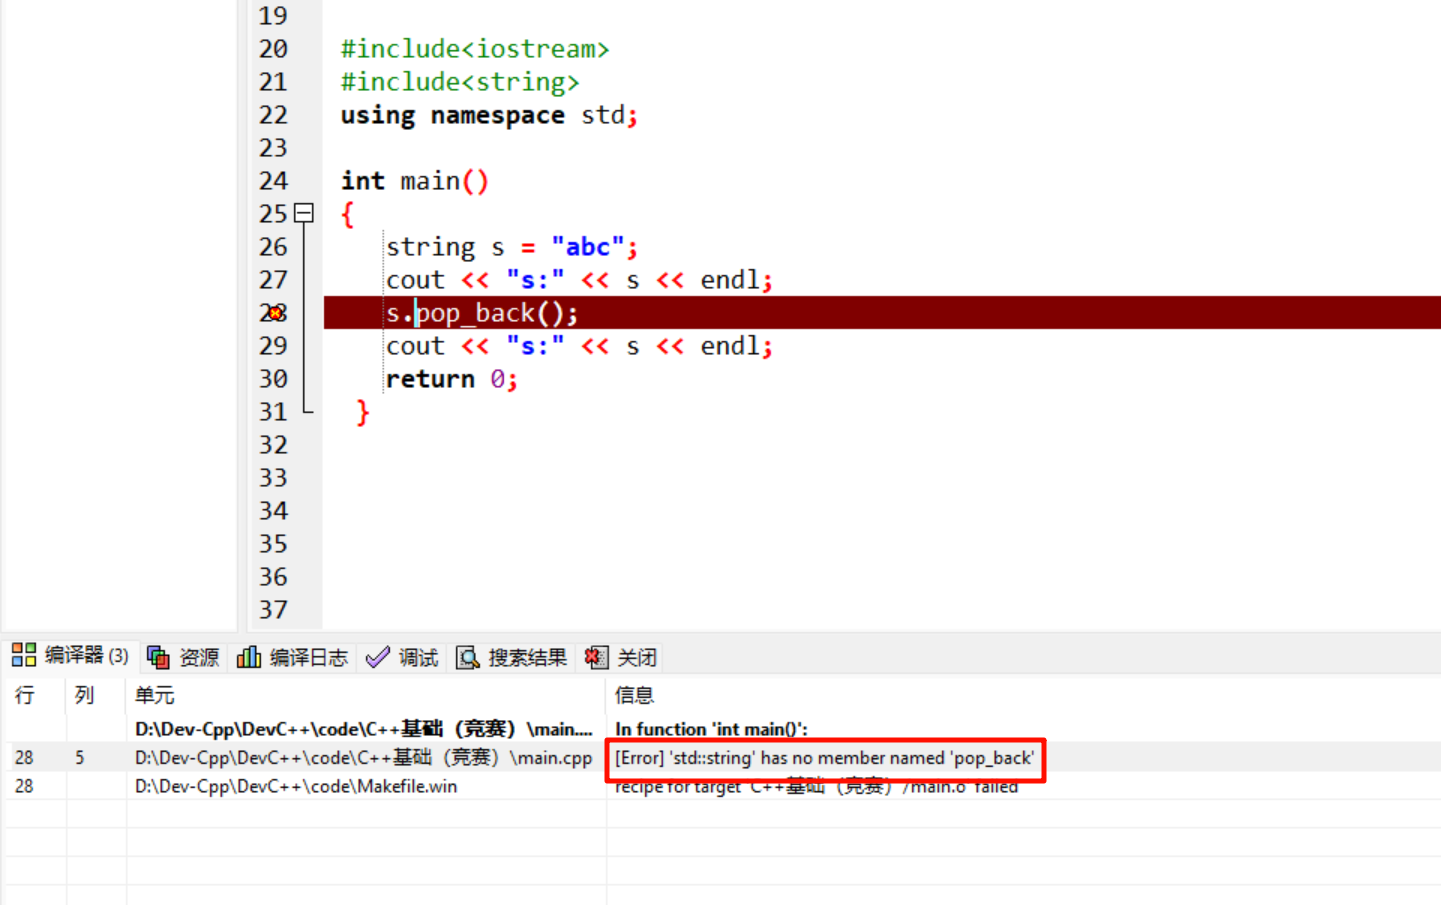The image size is (1441, 905).
Task: Switch to the 调试 tab
Action: (402, 657)
